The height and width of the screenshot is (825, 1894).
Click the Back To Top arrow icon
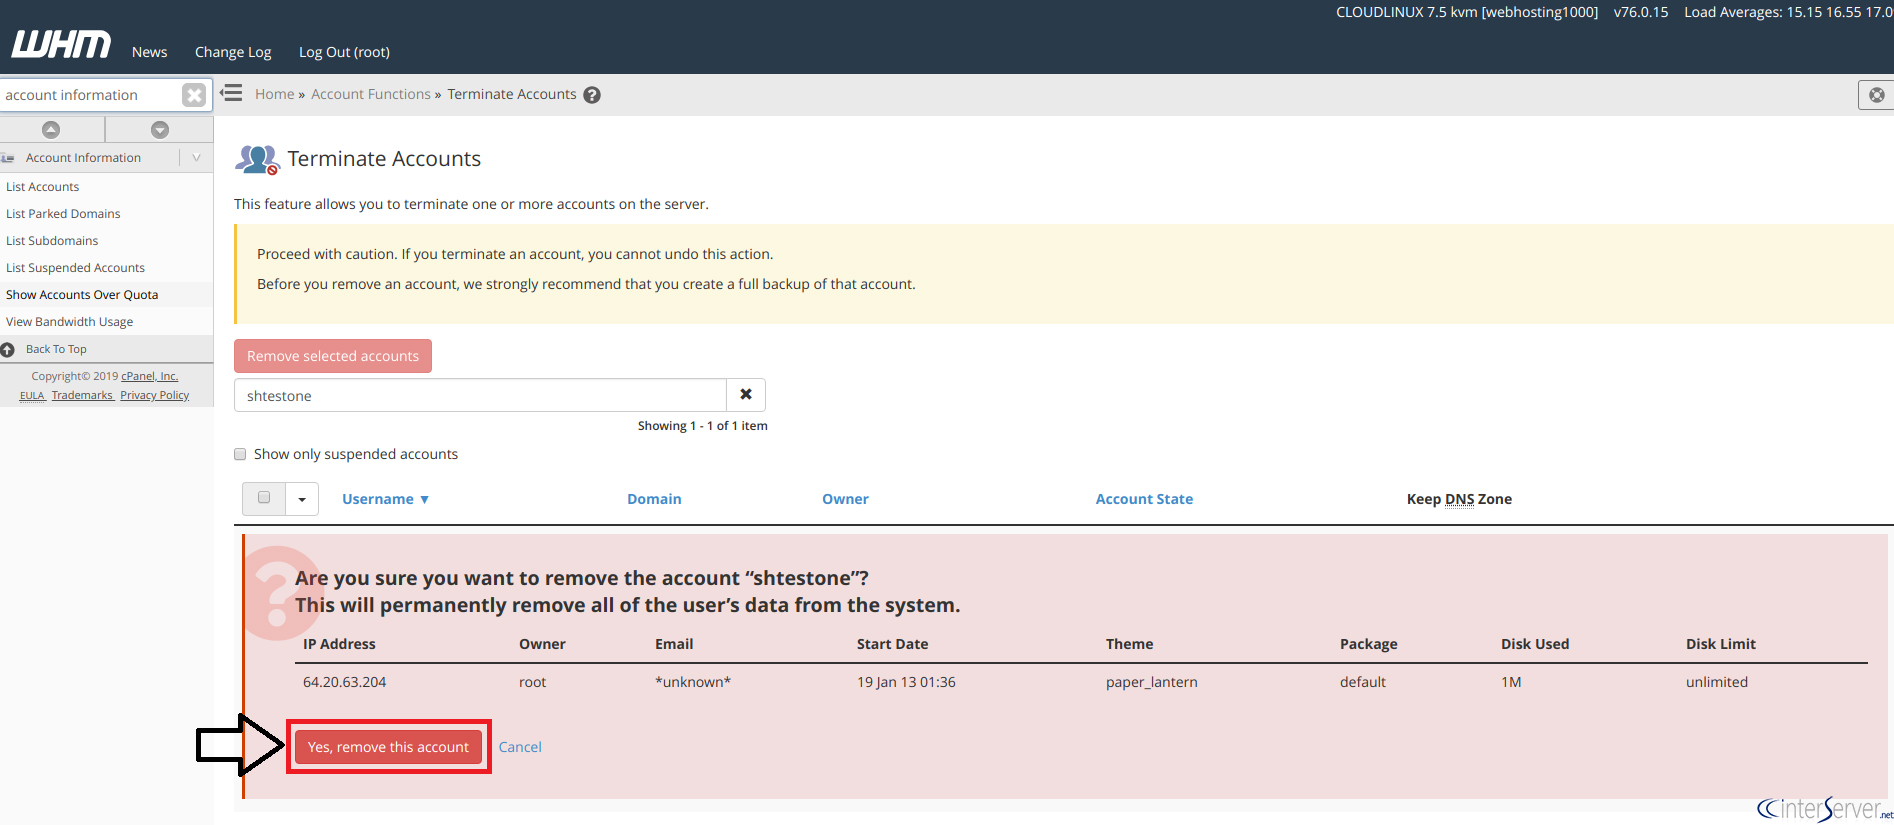tap(8, 349)
